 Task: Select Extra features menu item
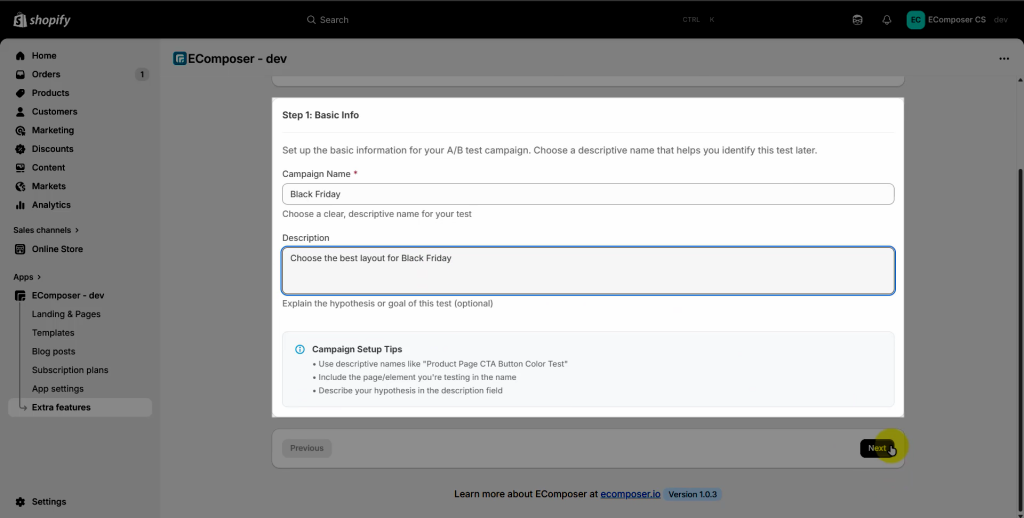click(x=61, y=407)
